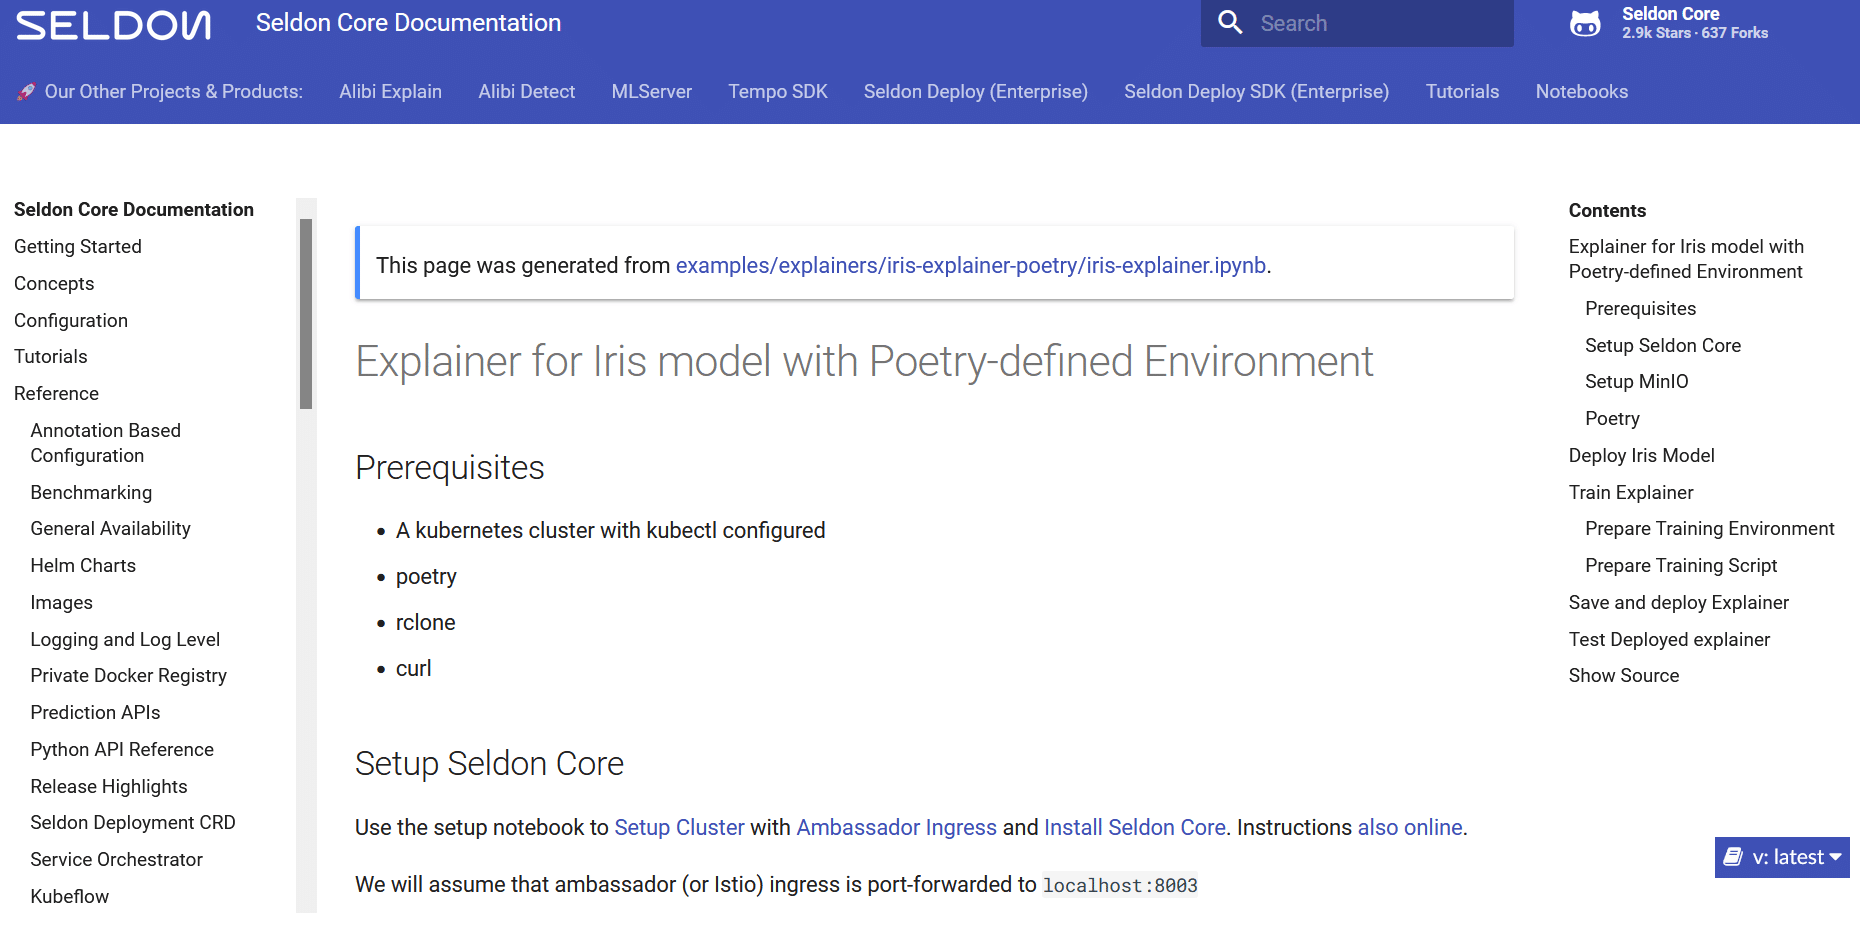Open the Notebooks tab
Image resolution: width=1860 pixels, height=934 pixels.
coord(1581,92)
